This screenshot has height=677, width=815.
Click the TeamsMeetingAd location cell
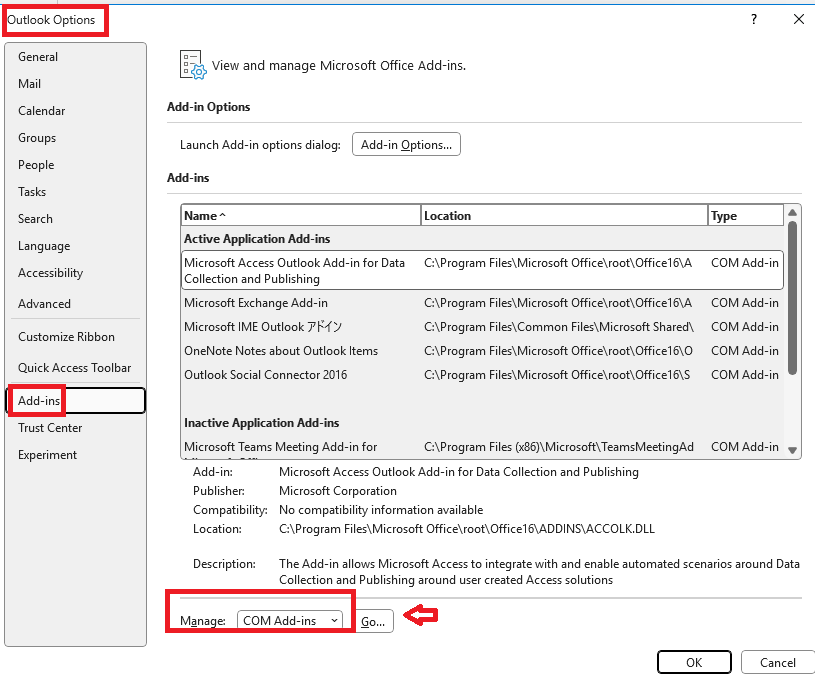click(559, 447)
